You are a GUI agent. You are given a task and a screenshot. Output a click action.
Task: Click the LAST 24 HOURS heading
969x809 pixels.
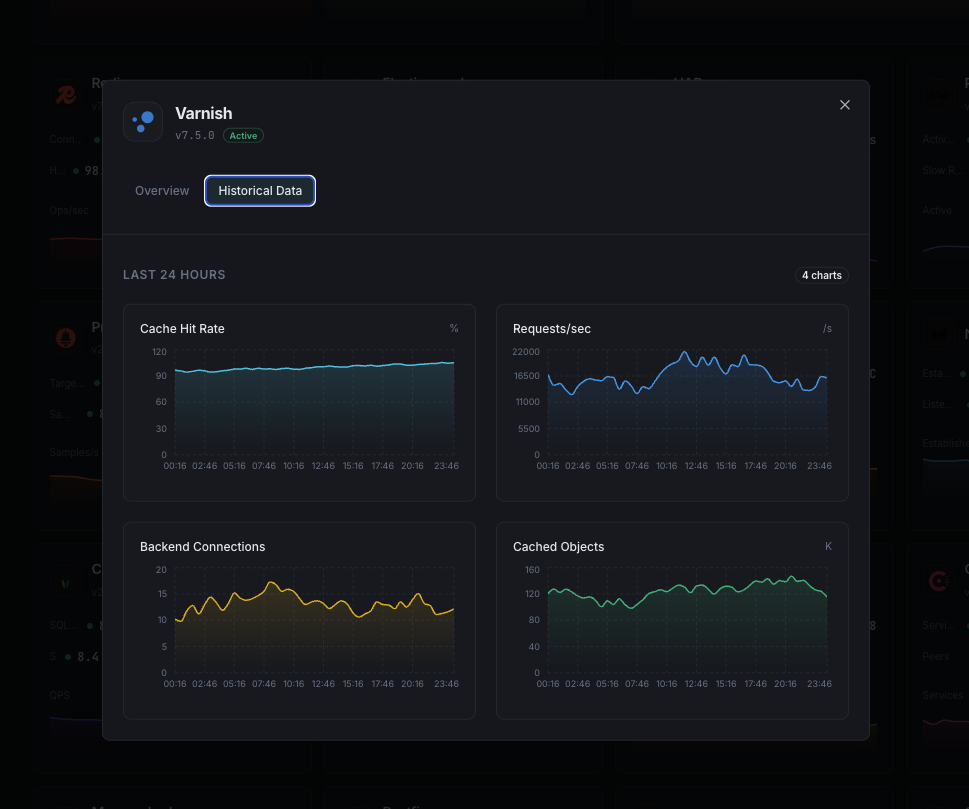point(176,274)
